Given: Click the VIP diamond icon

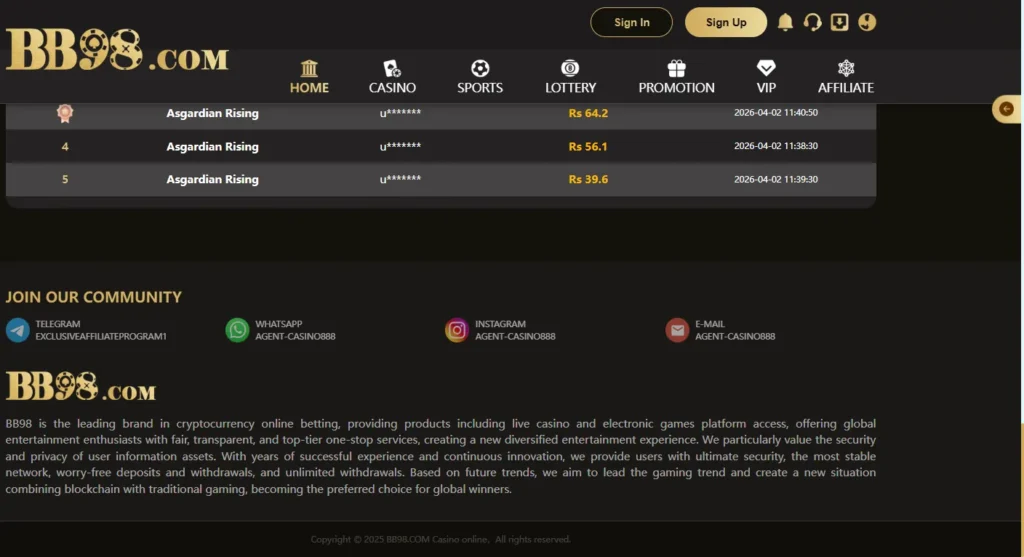Looking at the screenshot, I should 766,68.
